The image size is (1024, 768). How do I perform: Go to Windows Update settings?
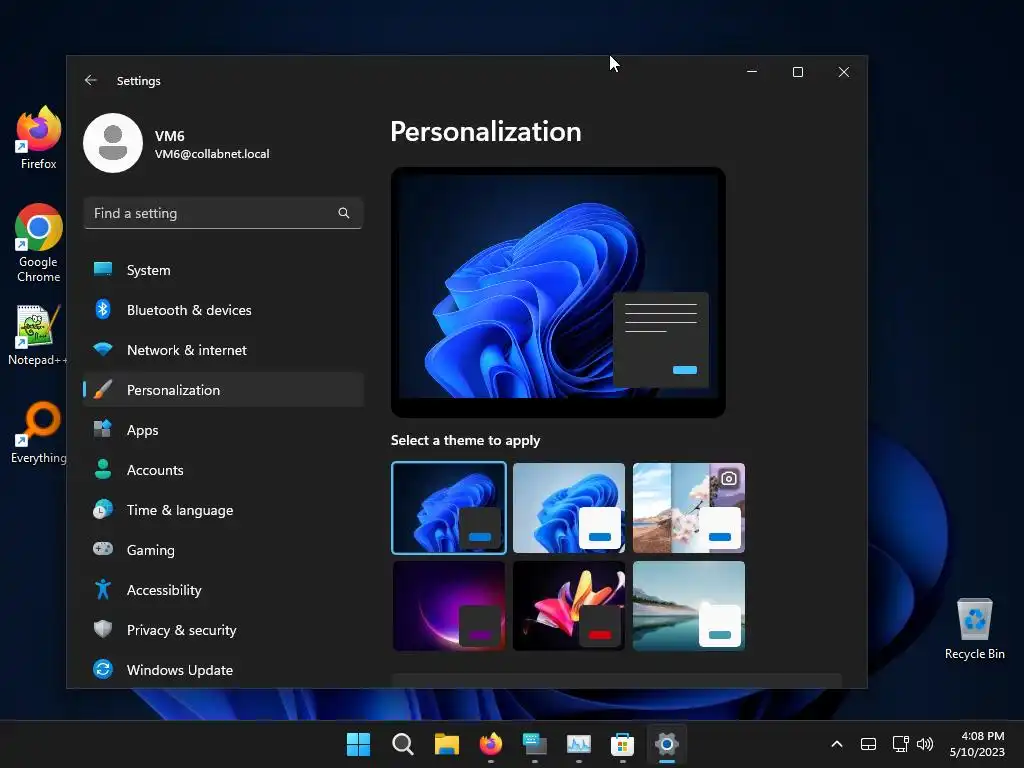click(223, 669)
